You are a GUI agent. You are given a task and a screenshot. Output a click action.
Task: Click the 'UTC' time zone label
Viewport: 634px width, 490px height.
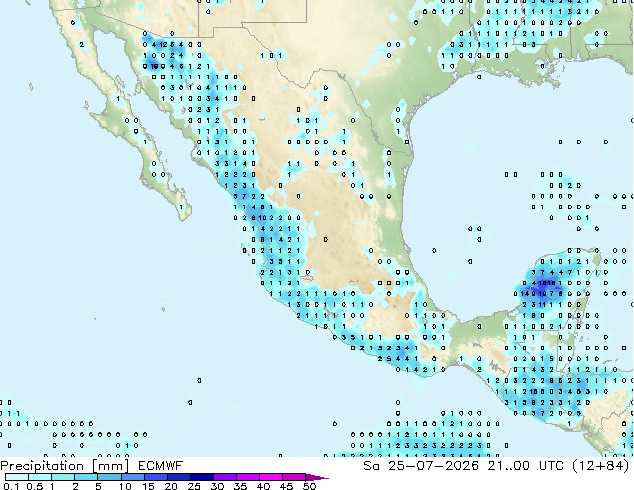(x=551, y=466)
